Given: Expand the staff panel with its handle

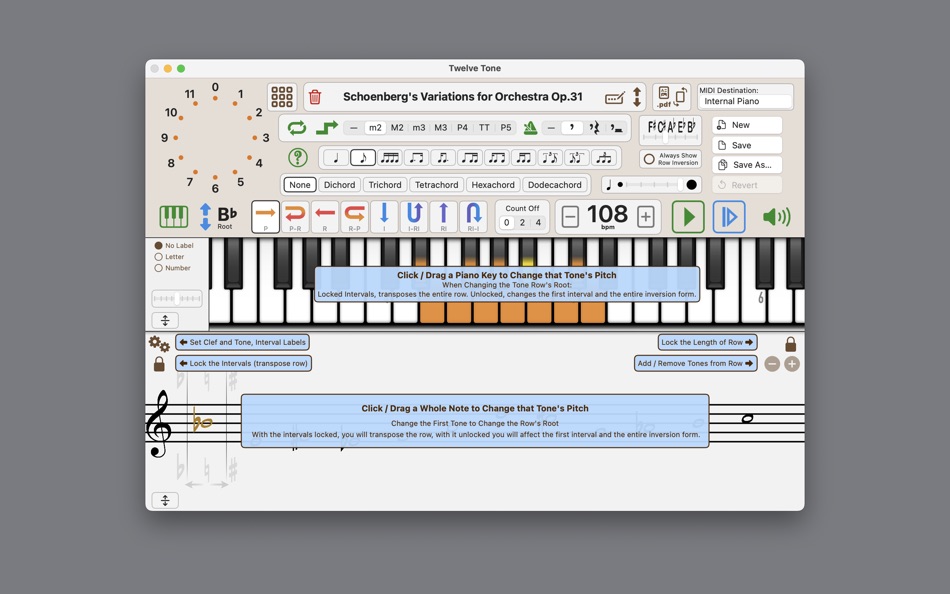Looking at the screenshot, I should click(165, 500).
